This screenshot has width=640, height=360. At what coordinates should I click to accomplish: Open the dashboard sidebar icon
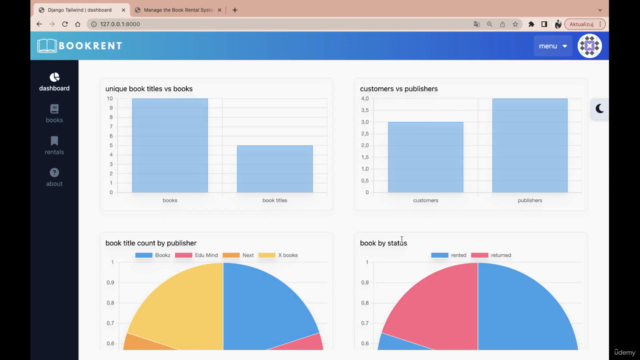tap(54, 77)
